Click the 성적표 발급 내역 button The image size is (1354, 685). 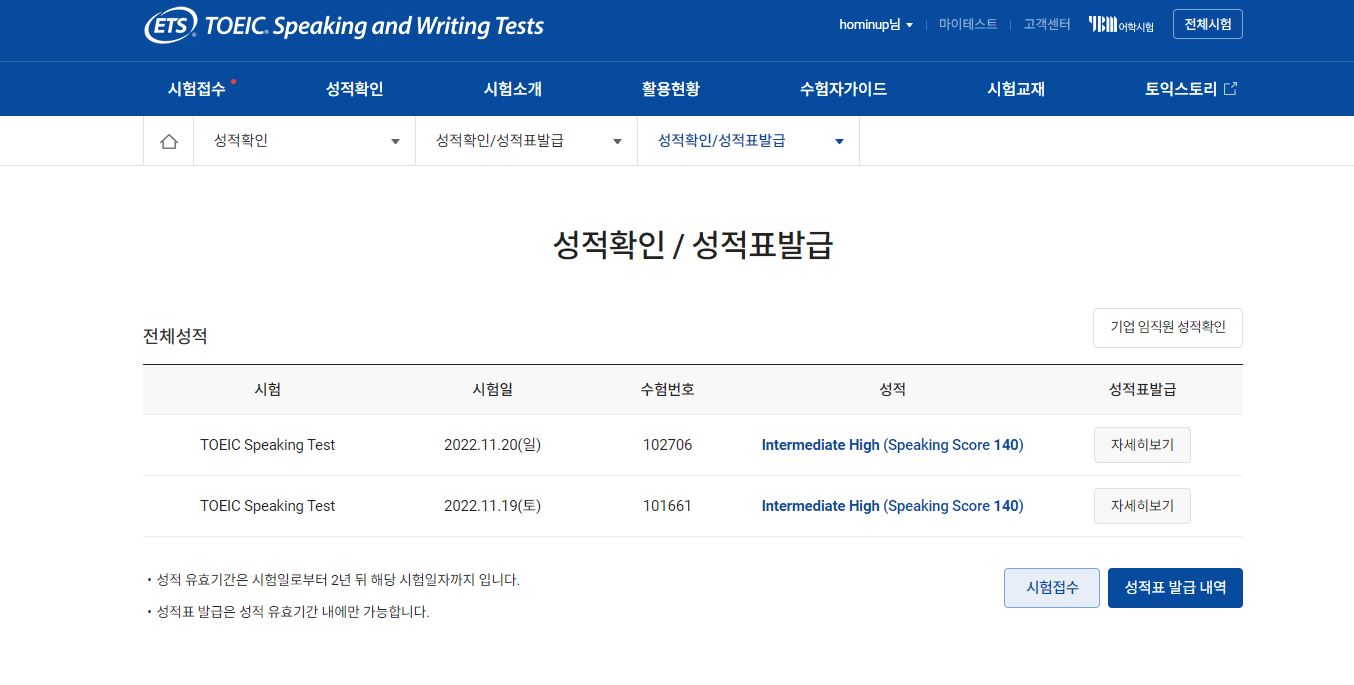(1175, 588)
